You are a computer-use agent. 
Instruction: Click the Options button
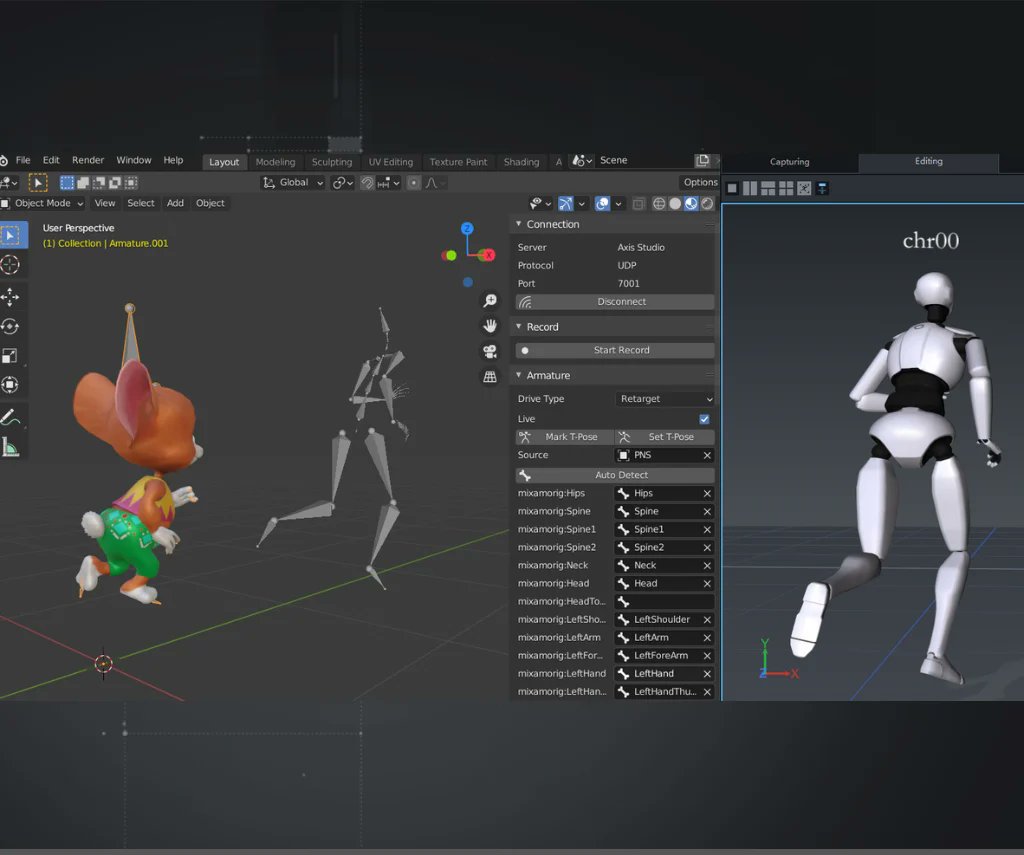[x=700, y=182]
